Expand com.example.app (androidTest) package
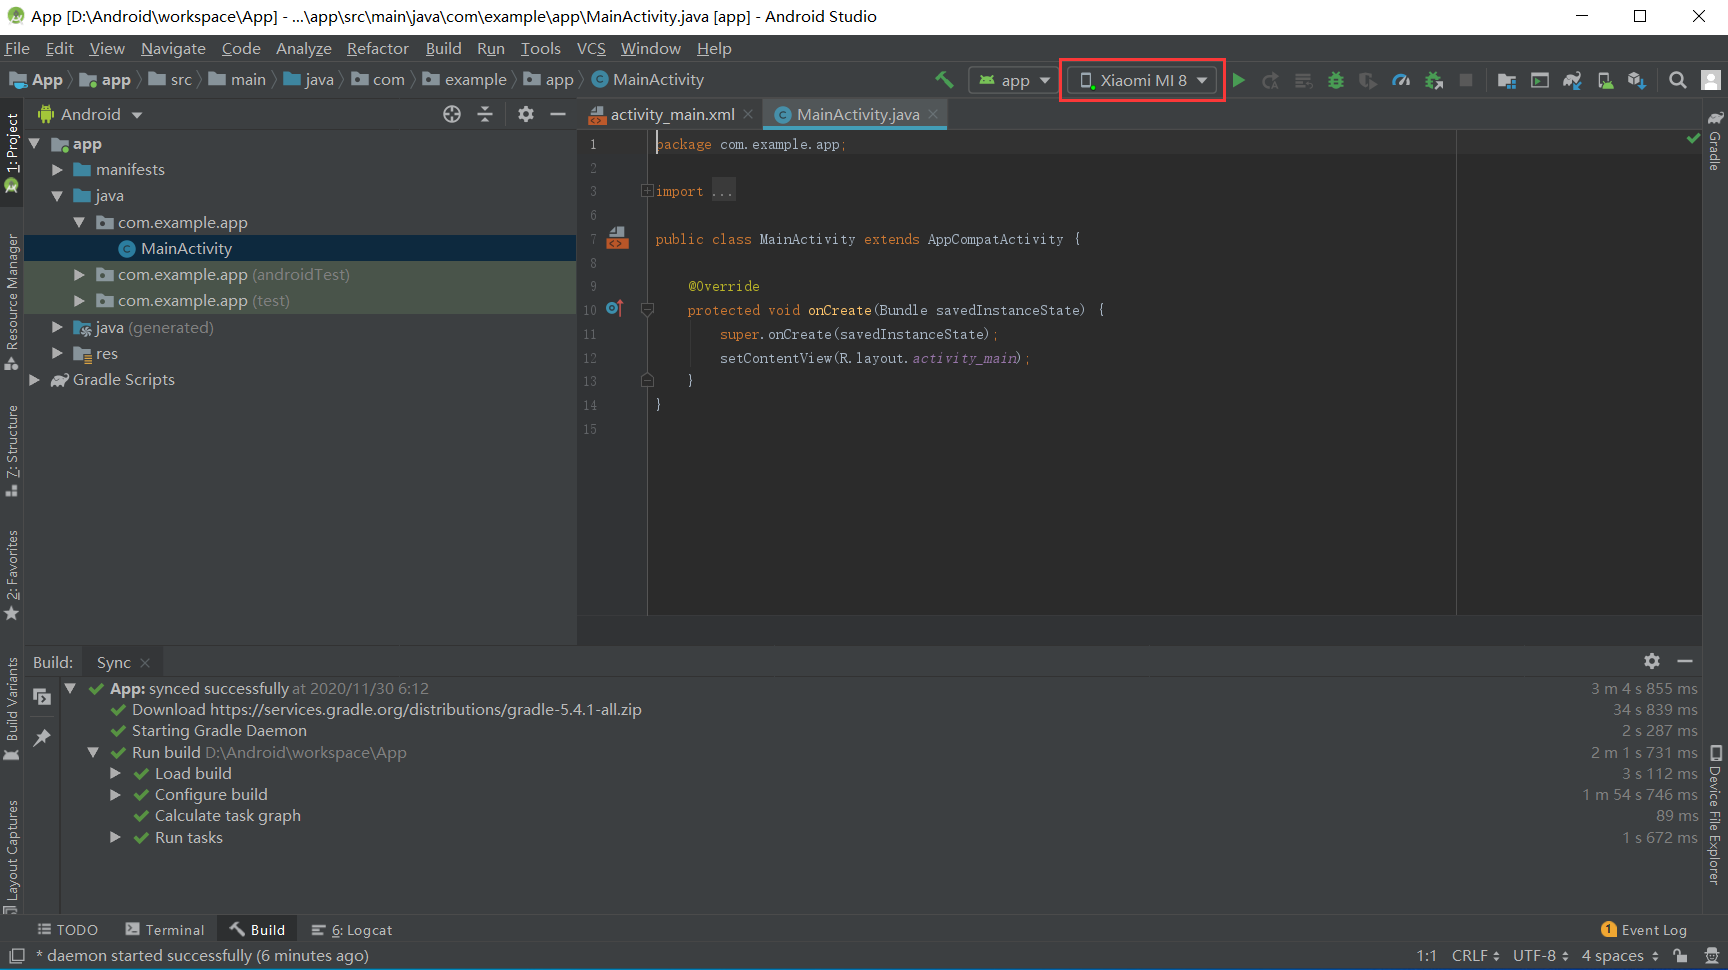 click(x=79, y=274)
